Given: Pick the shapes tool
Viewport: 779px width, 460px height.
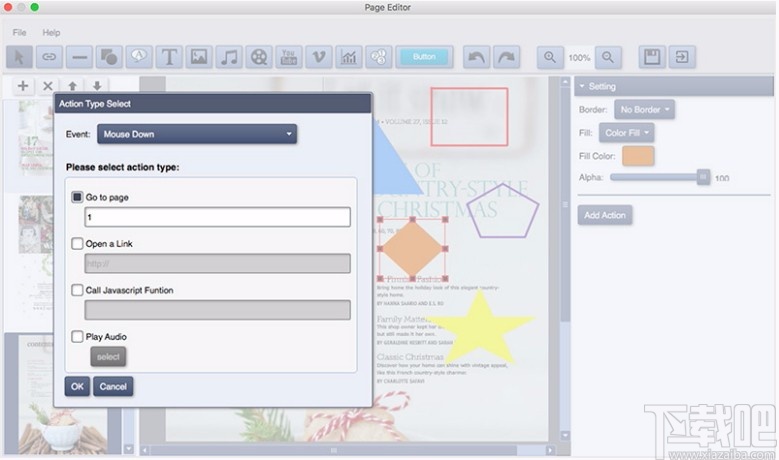Looking at the screenshot, I should (x=109, y=57).
